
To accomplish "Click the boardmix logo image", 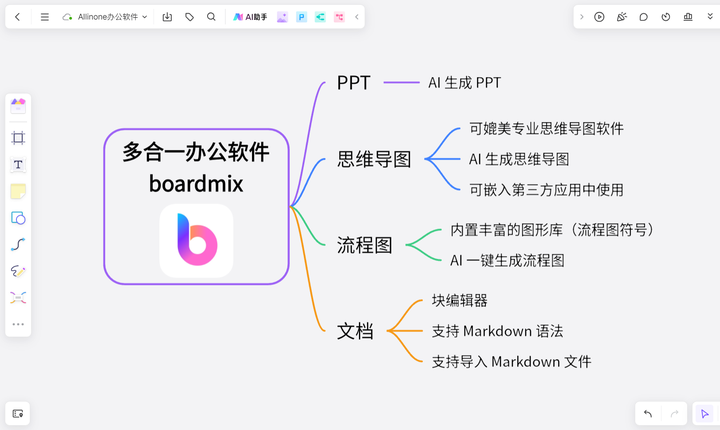I will [x=197, y=241].
